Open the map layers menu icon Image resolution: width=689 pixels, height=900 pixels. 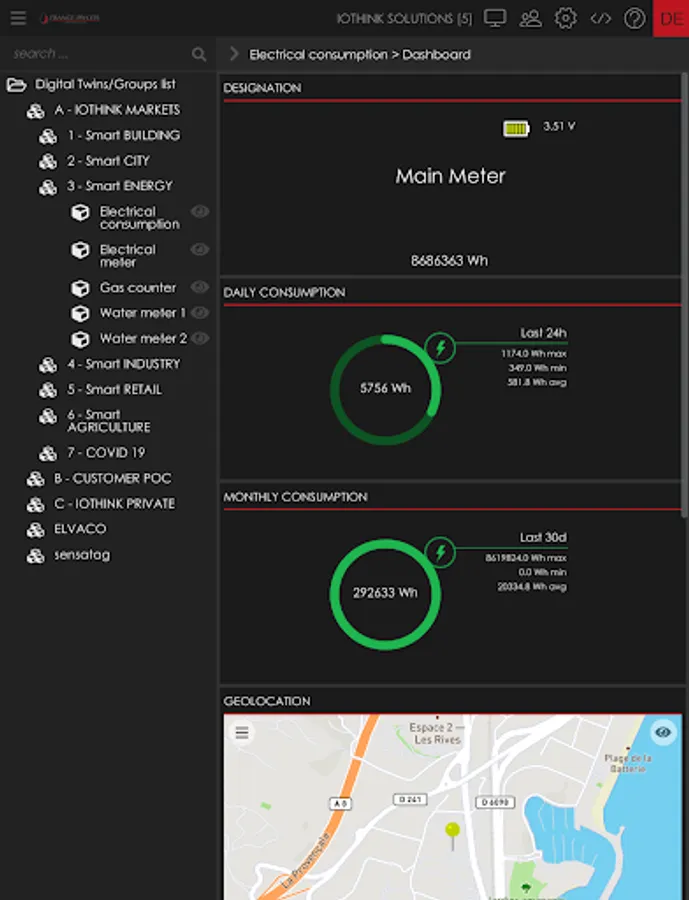click(x=242, y=732)
